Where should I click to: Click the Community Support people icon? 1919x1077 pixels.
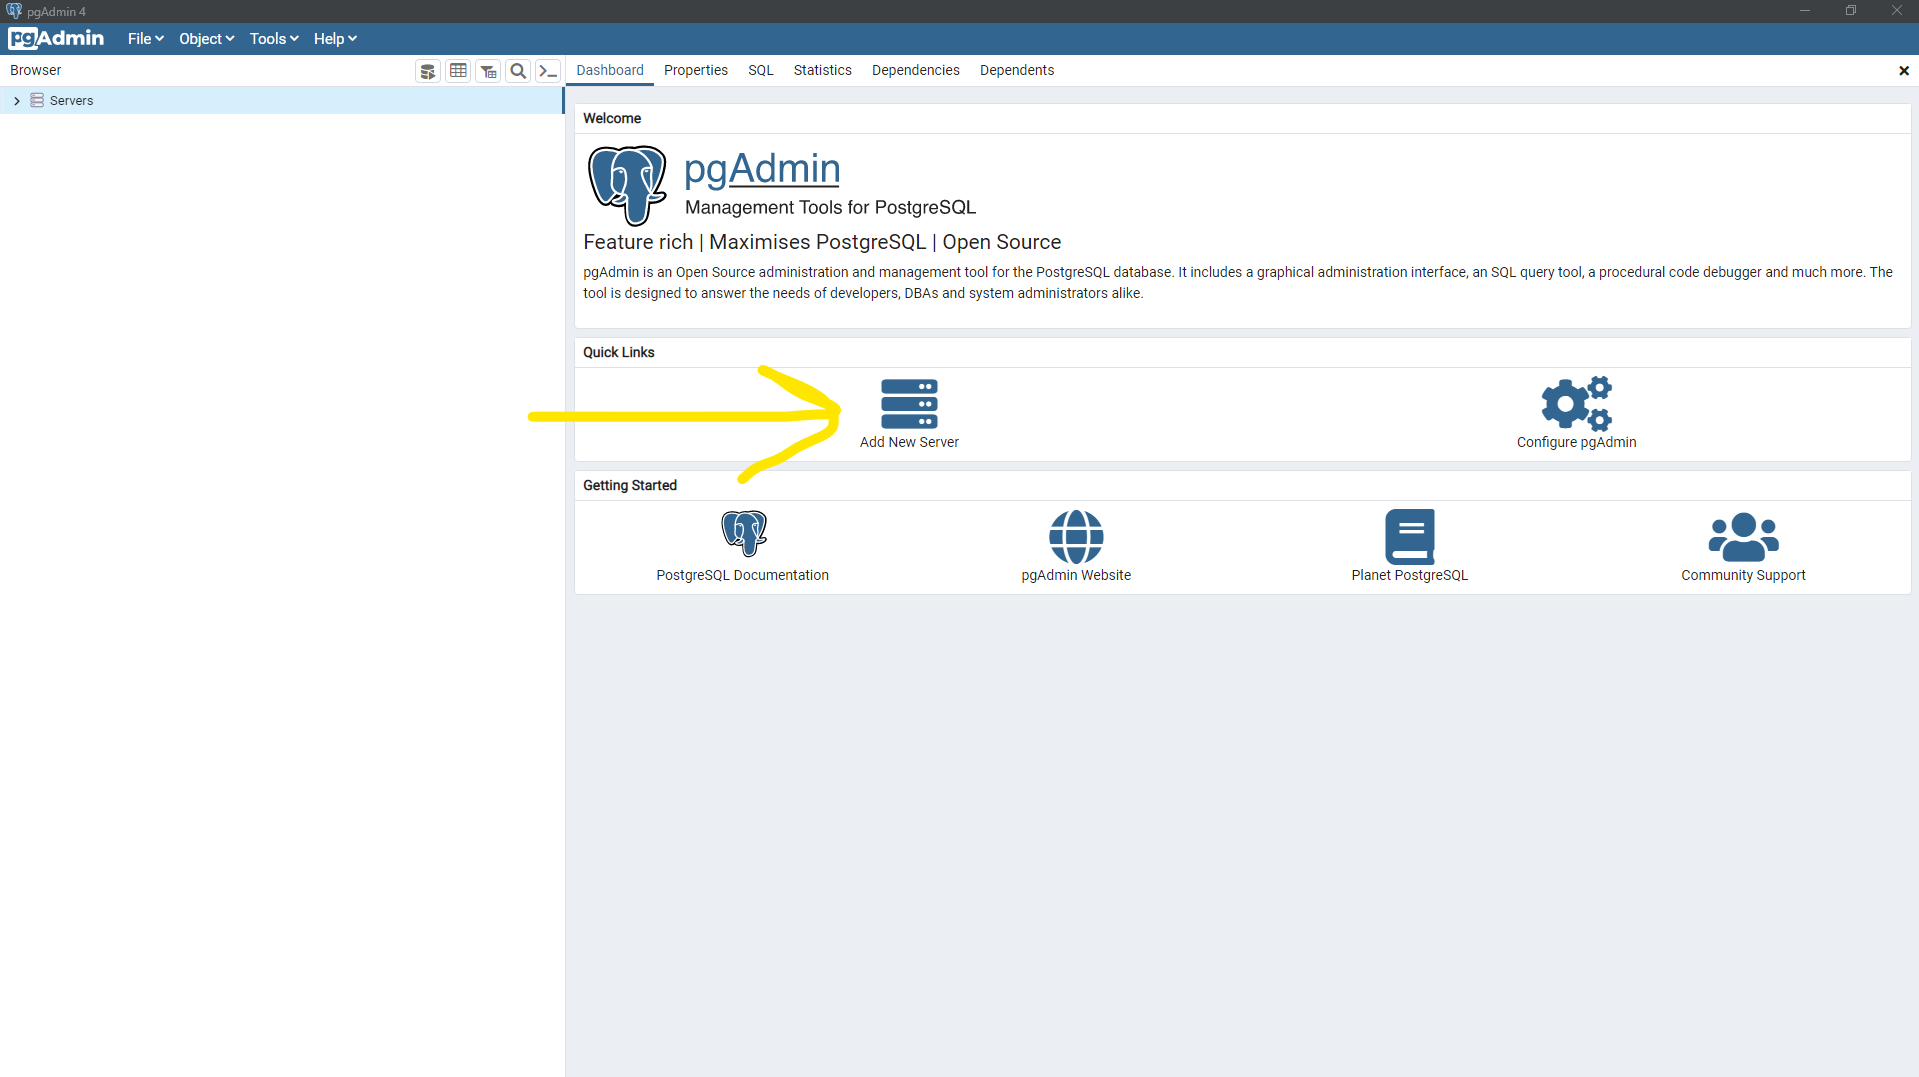click(x=1742, y=537)
